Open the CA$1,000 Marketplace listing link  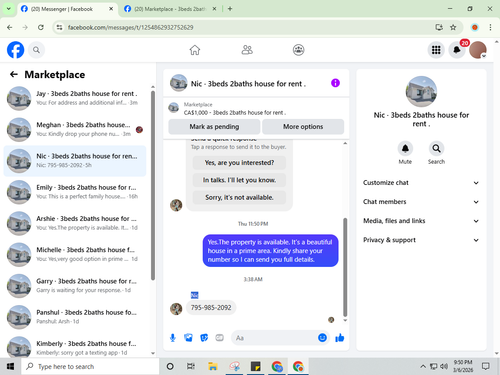[x=235, y=113]
